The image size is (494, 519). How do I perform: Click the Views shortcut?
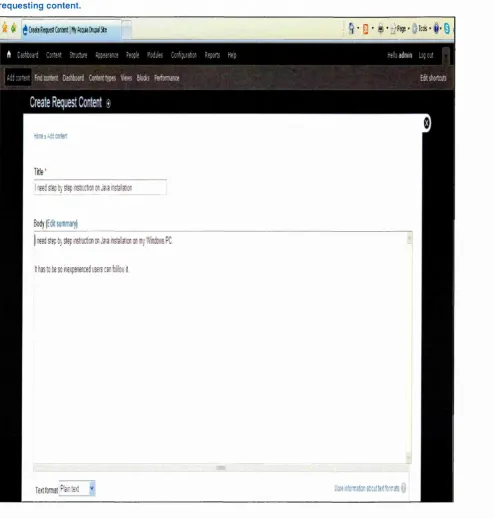(126, 78)
